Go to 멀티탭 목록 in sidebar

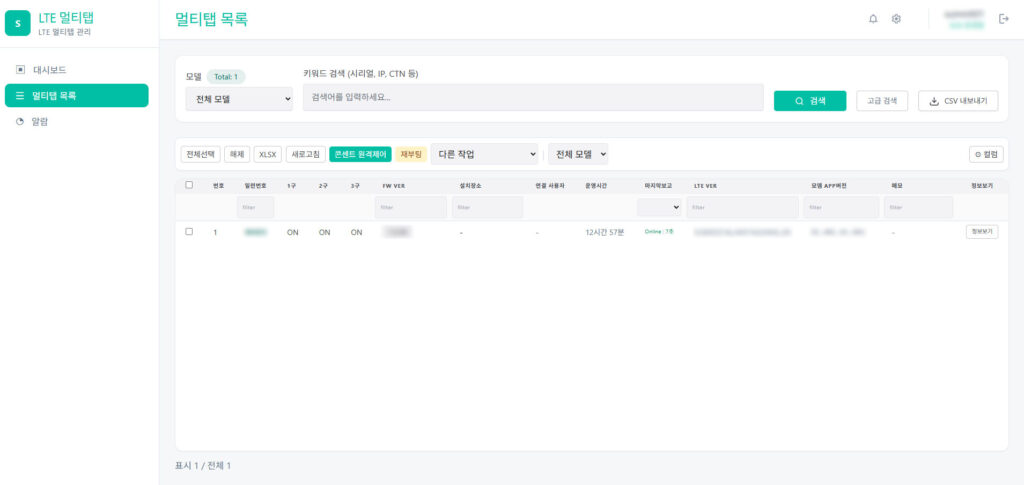point(76,95)
